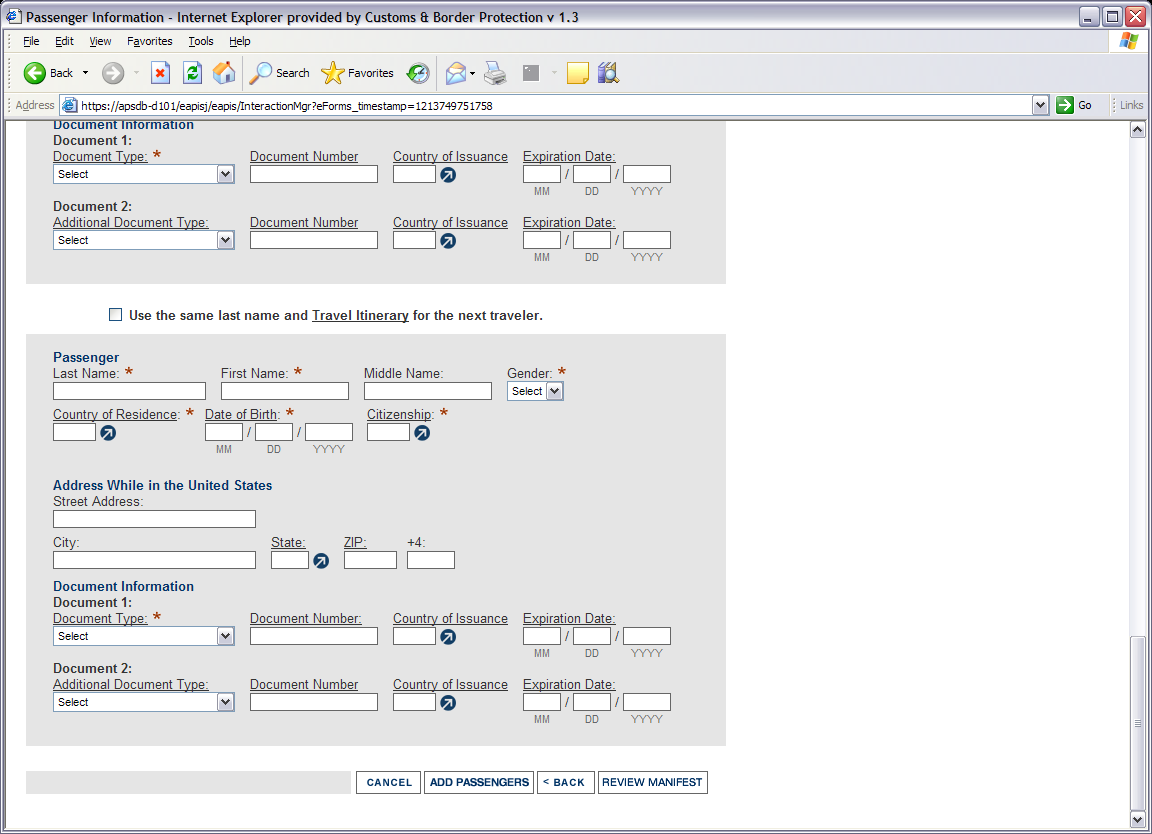The height and width of the screenshot is (834, 1152).
Task: Click the Print printer icon
Action: click(x=495, y=73)
